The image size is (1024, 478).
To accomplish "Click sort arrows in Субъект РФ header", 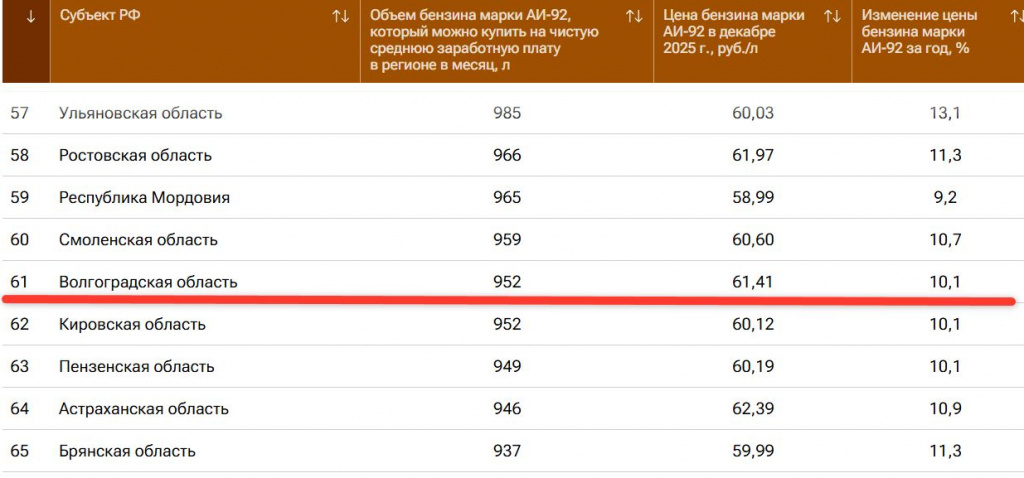I will pyautogui.click(x=340, y=16).
